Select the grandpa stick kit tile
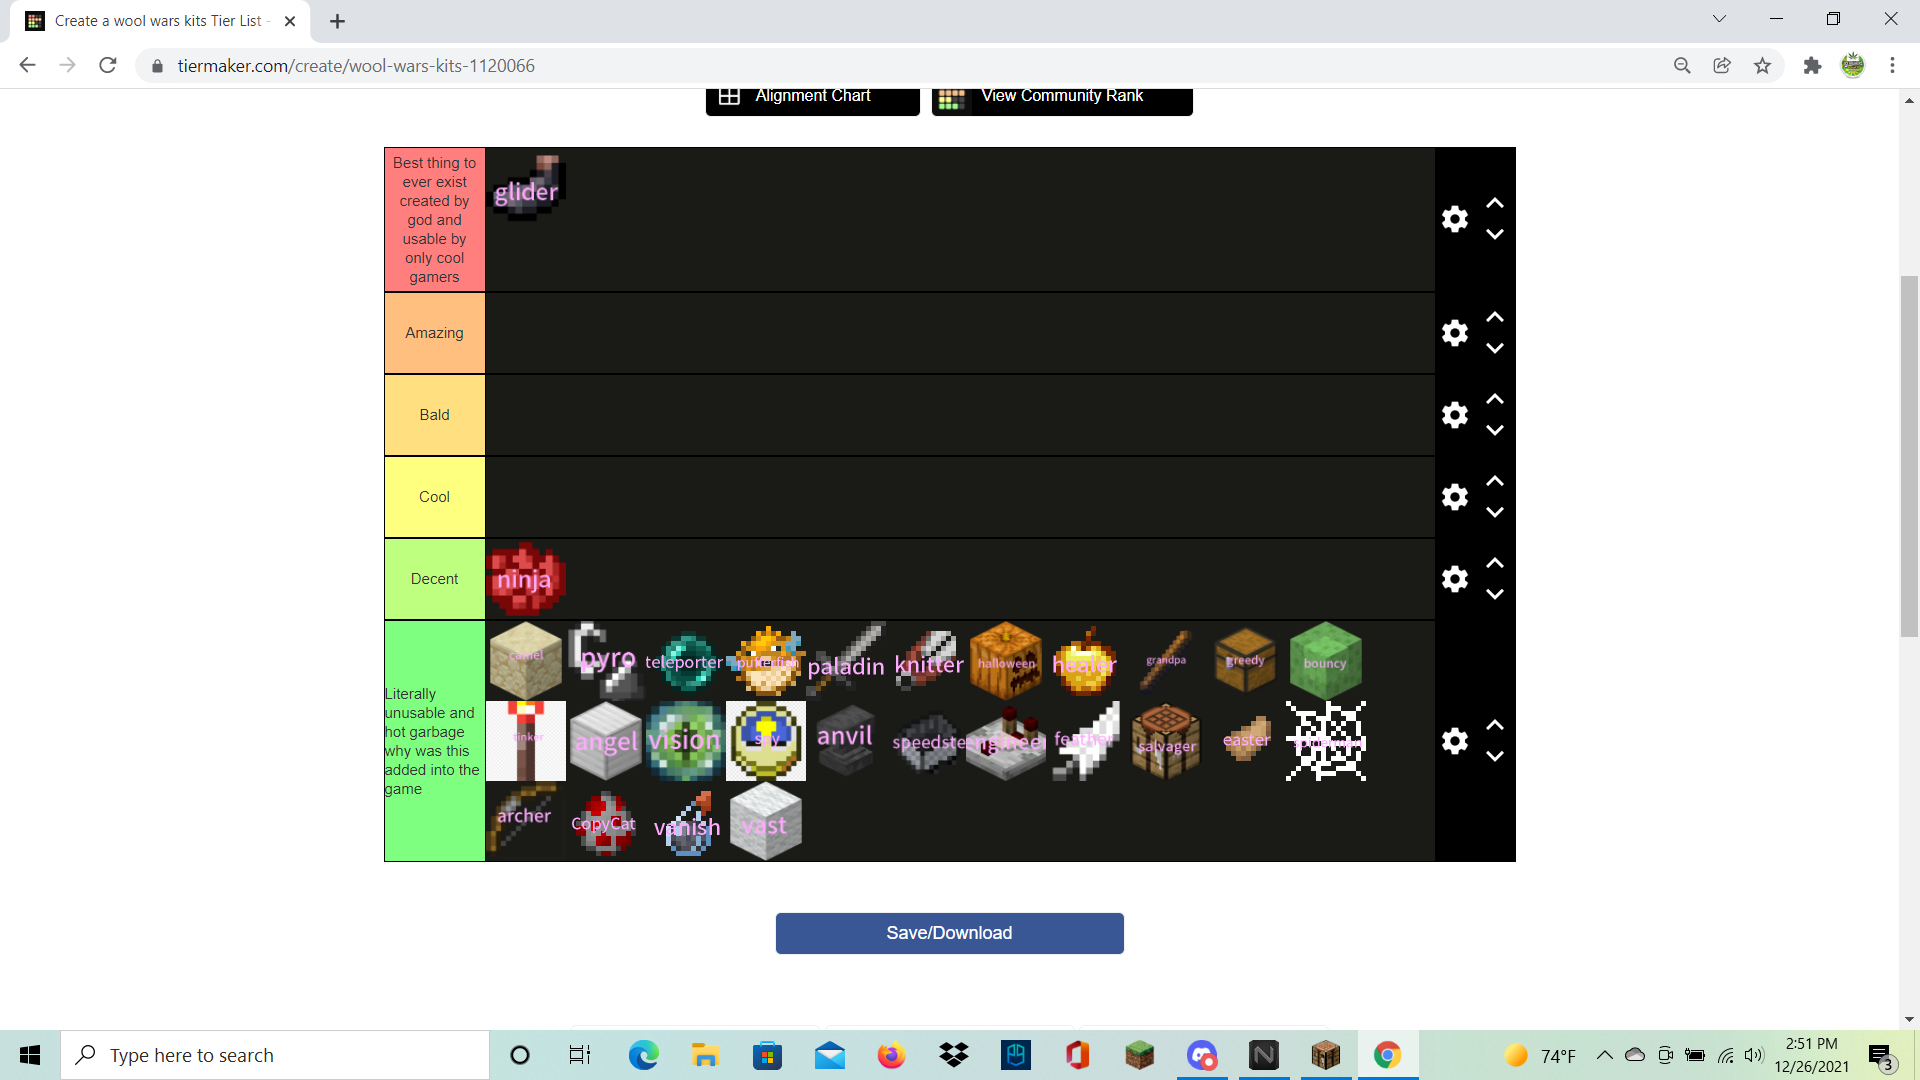The height and width of the screenshot is (1080, 1920). click(1166, 661)
